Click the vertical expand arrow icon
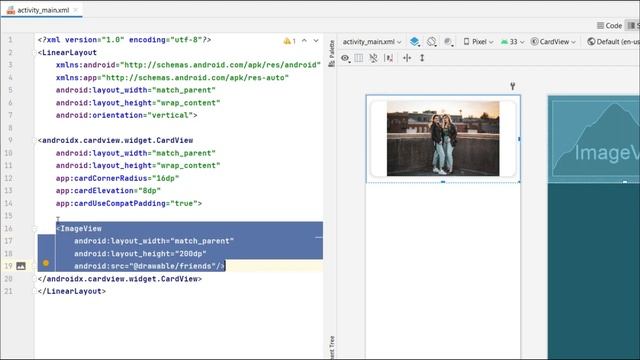This screenshot has height=360, width=640. (x=422, y=58)
